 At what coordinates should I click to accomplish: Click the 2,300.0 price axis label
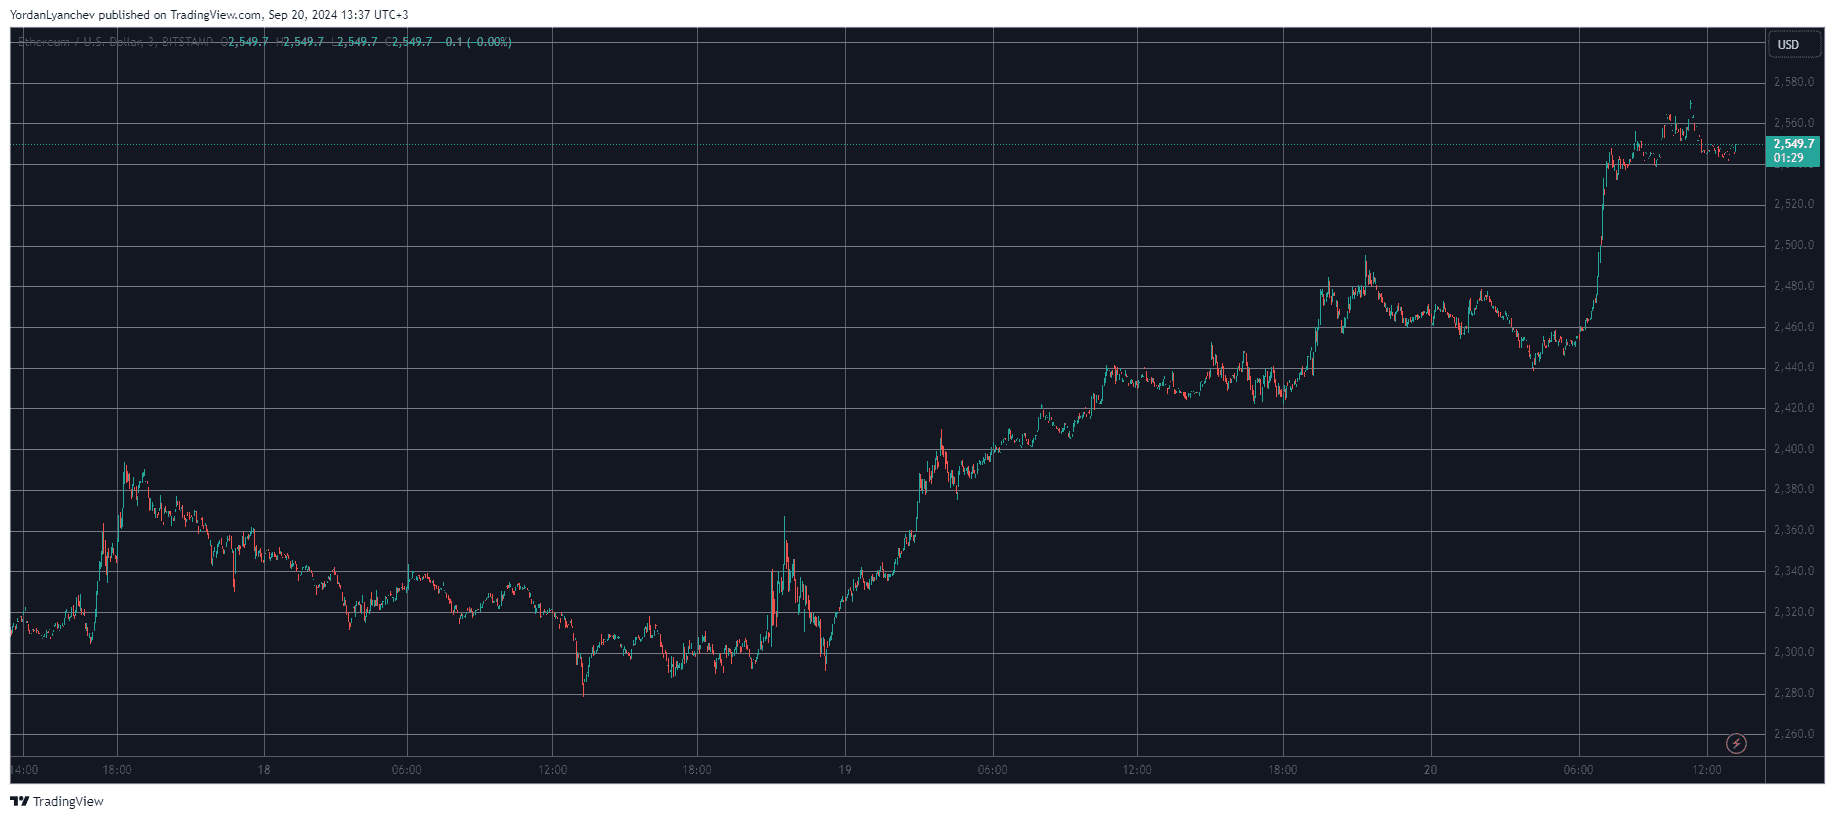[1794, 652]
